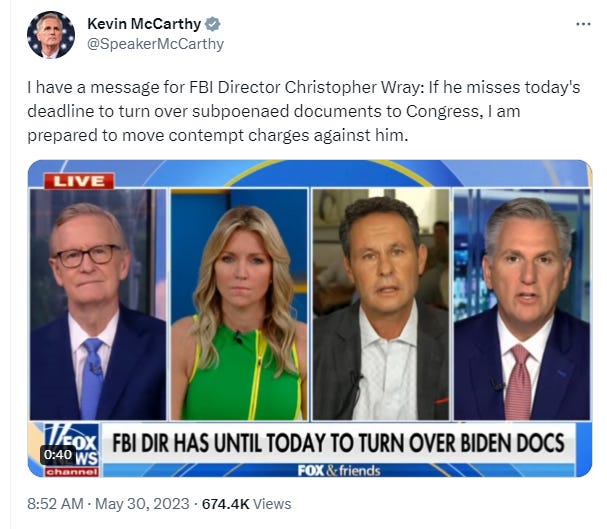Click the May 30, 2023 date
607x529 pixels.
pyautogui.click(x=142, y=504)
